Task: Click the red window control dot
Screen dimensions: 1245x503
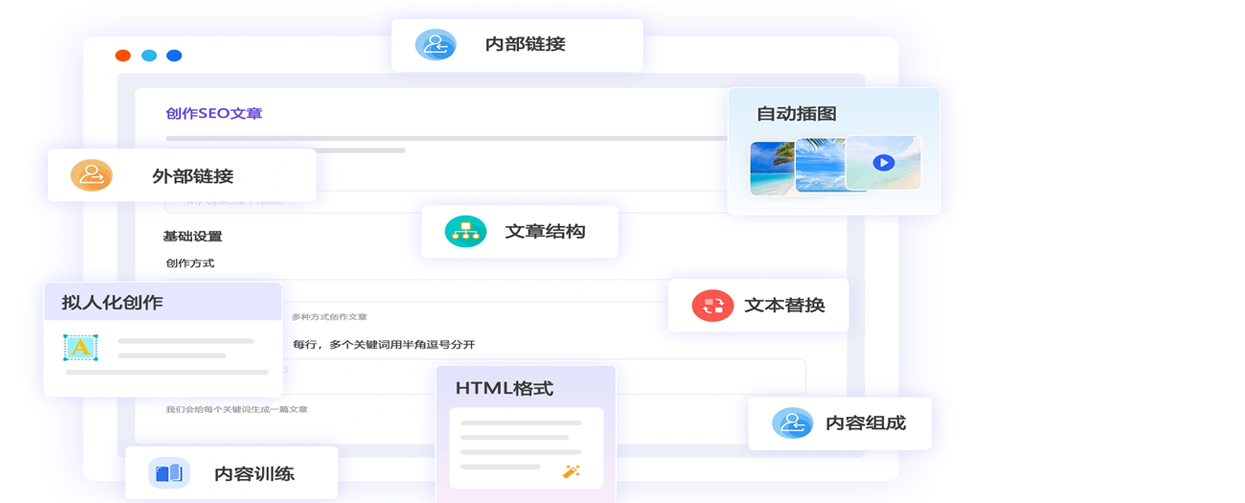Action: point(123,56)
